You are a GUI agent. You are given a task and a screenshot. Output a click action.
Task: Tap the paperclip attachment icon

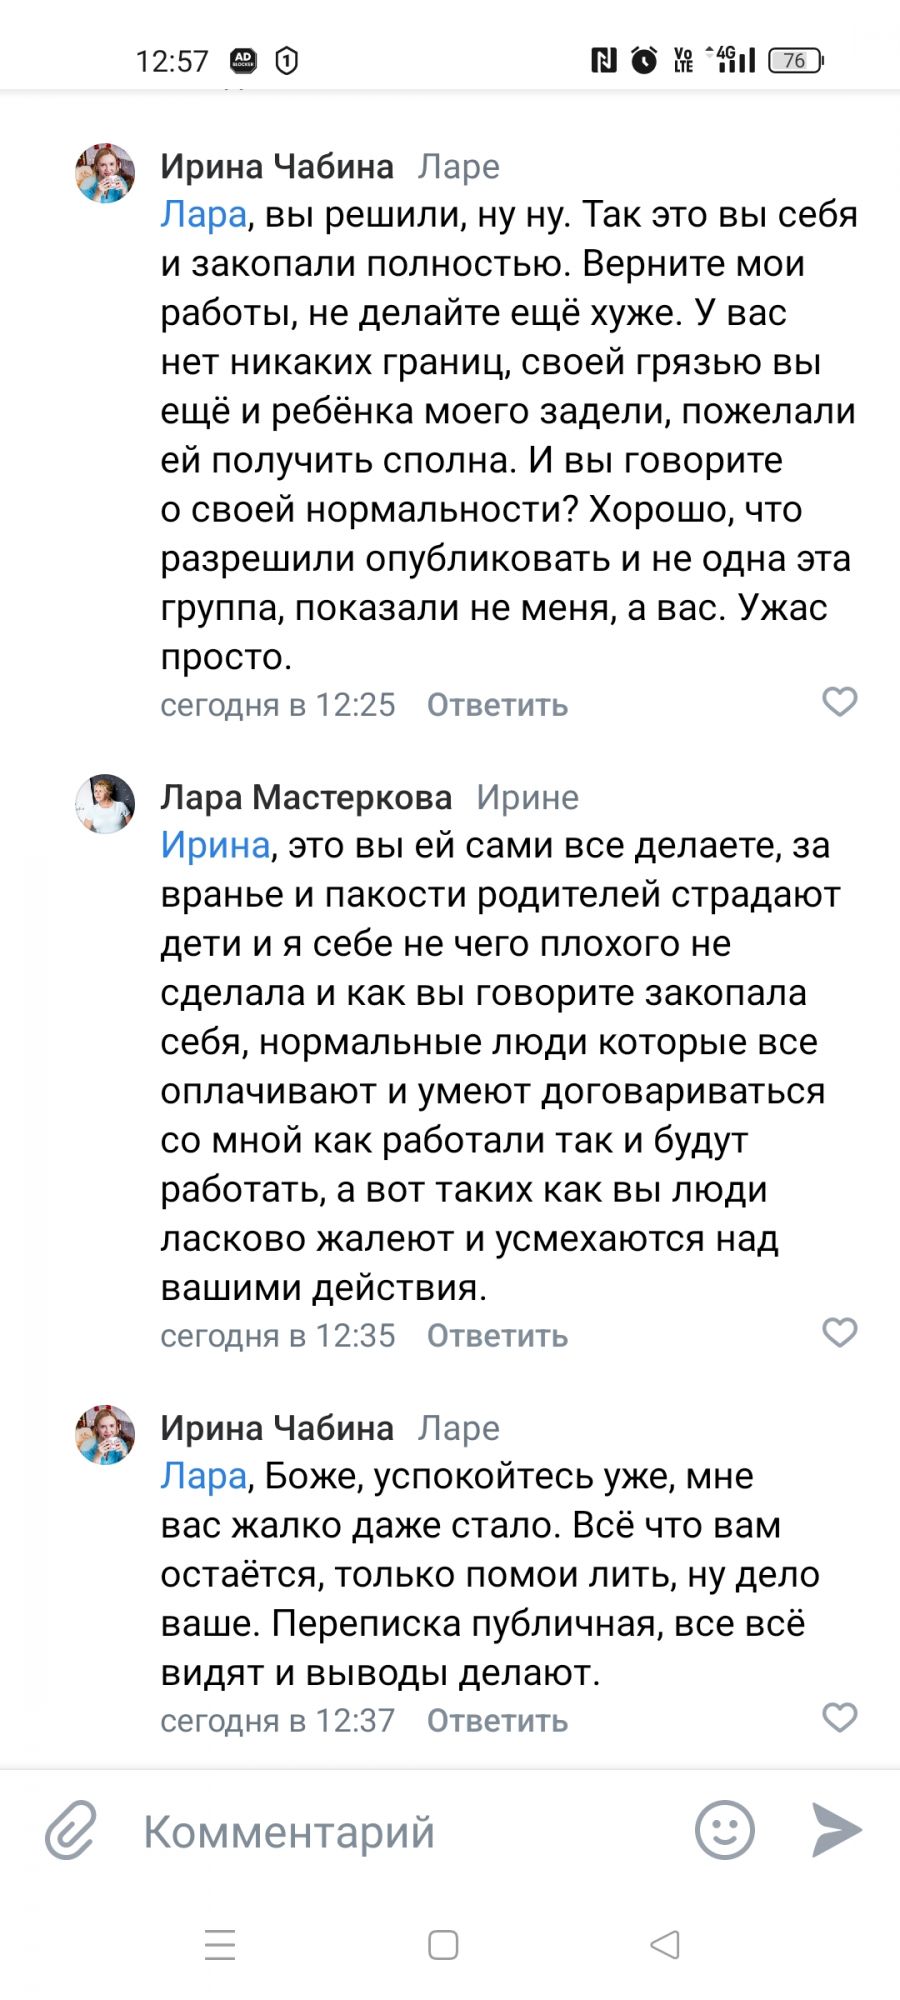[x=71, y=1830]
